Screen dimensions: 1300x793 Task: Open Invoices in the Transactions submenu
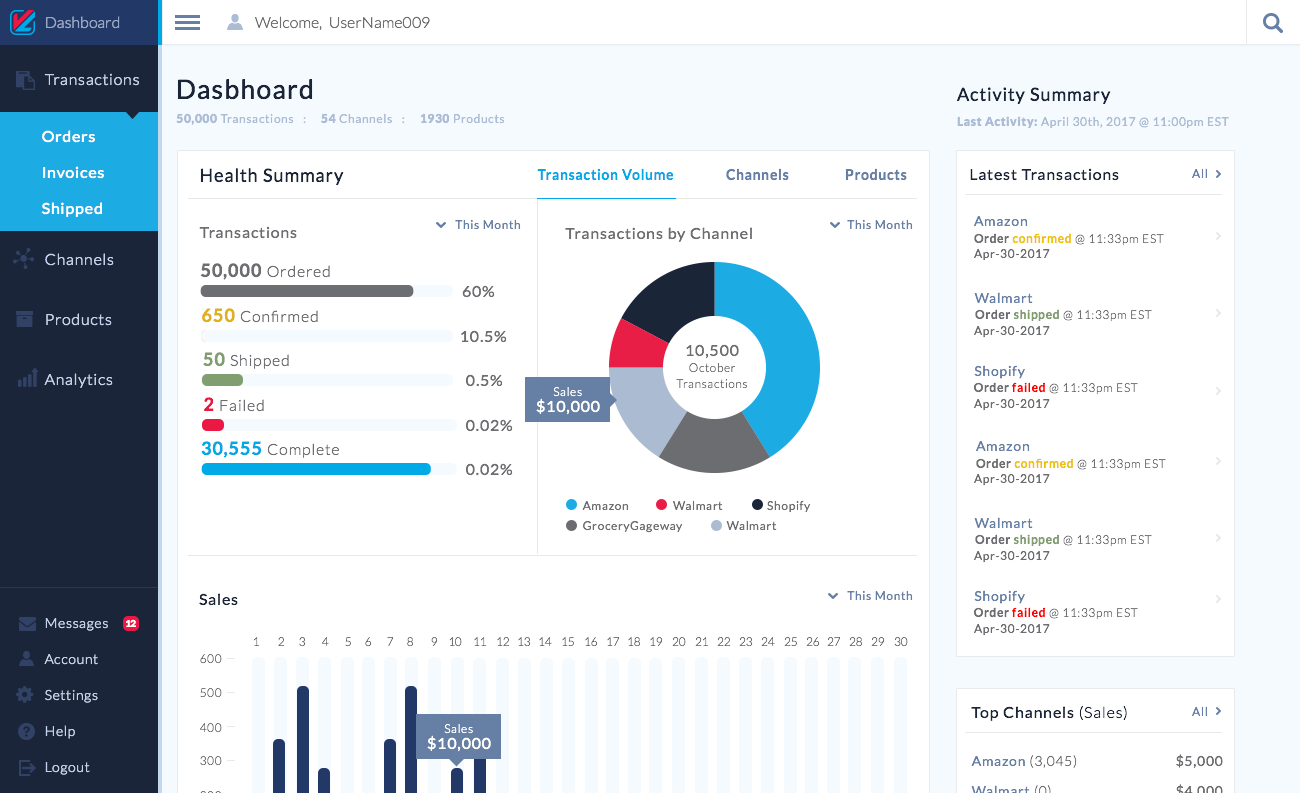click(73, 173)
